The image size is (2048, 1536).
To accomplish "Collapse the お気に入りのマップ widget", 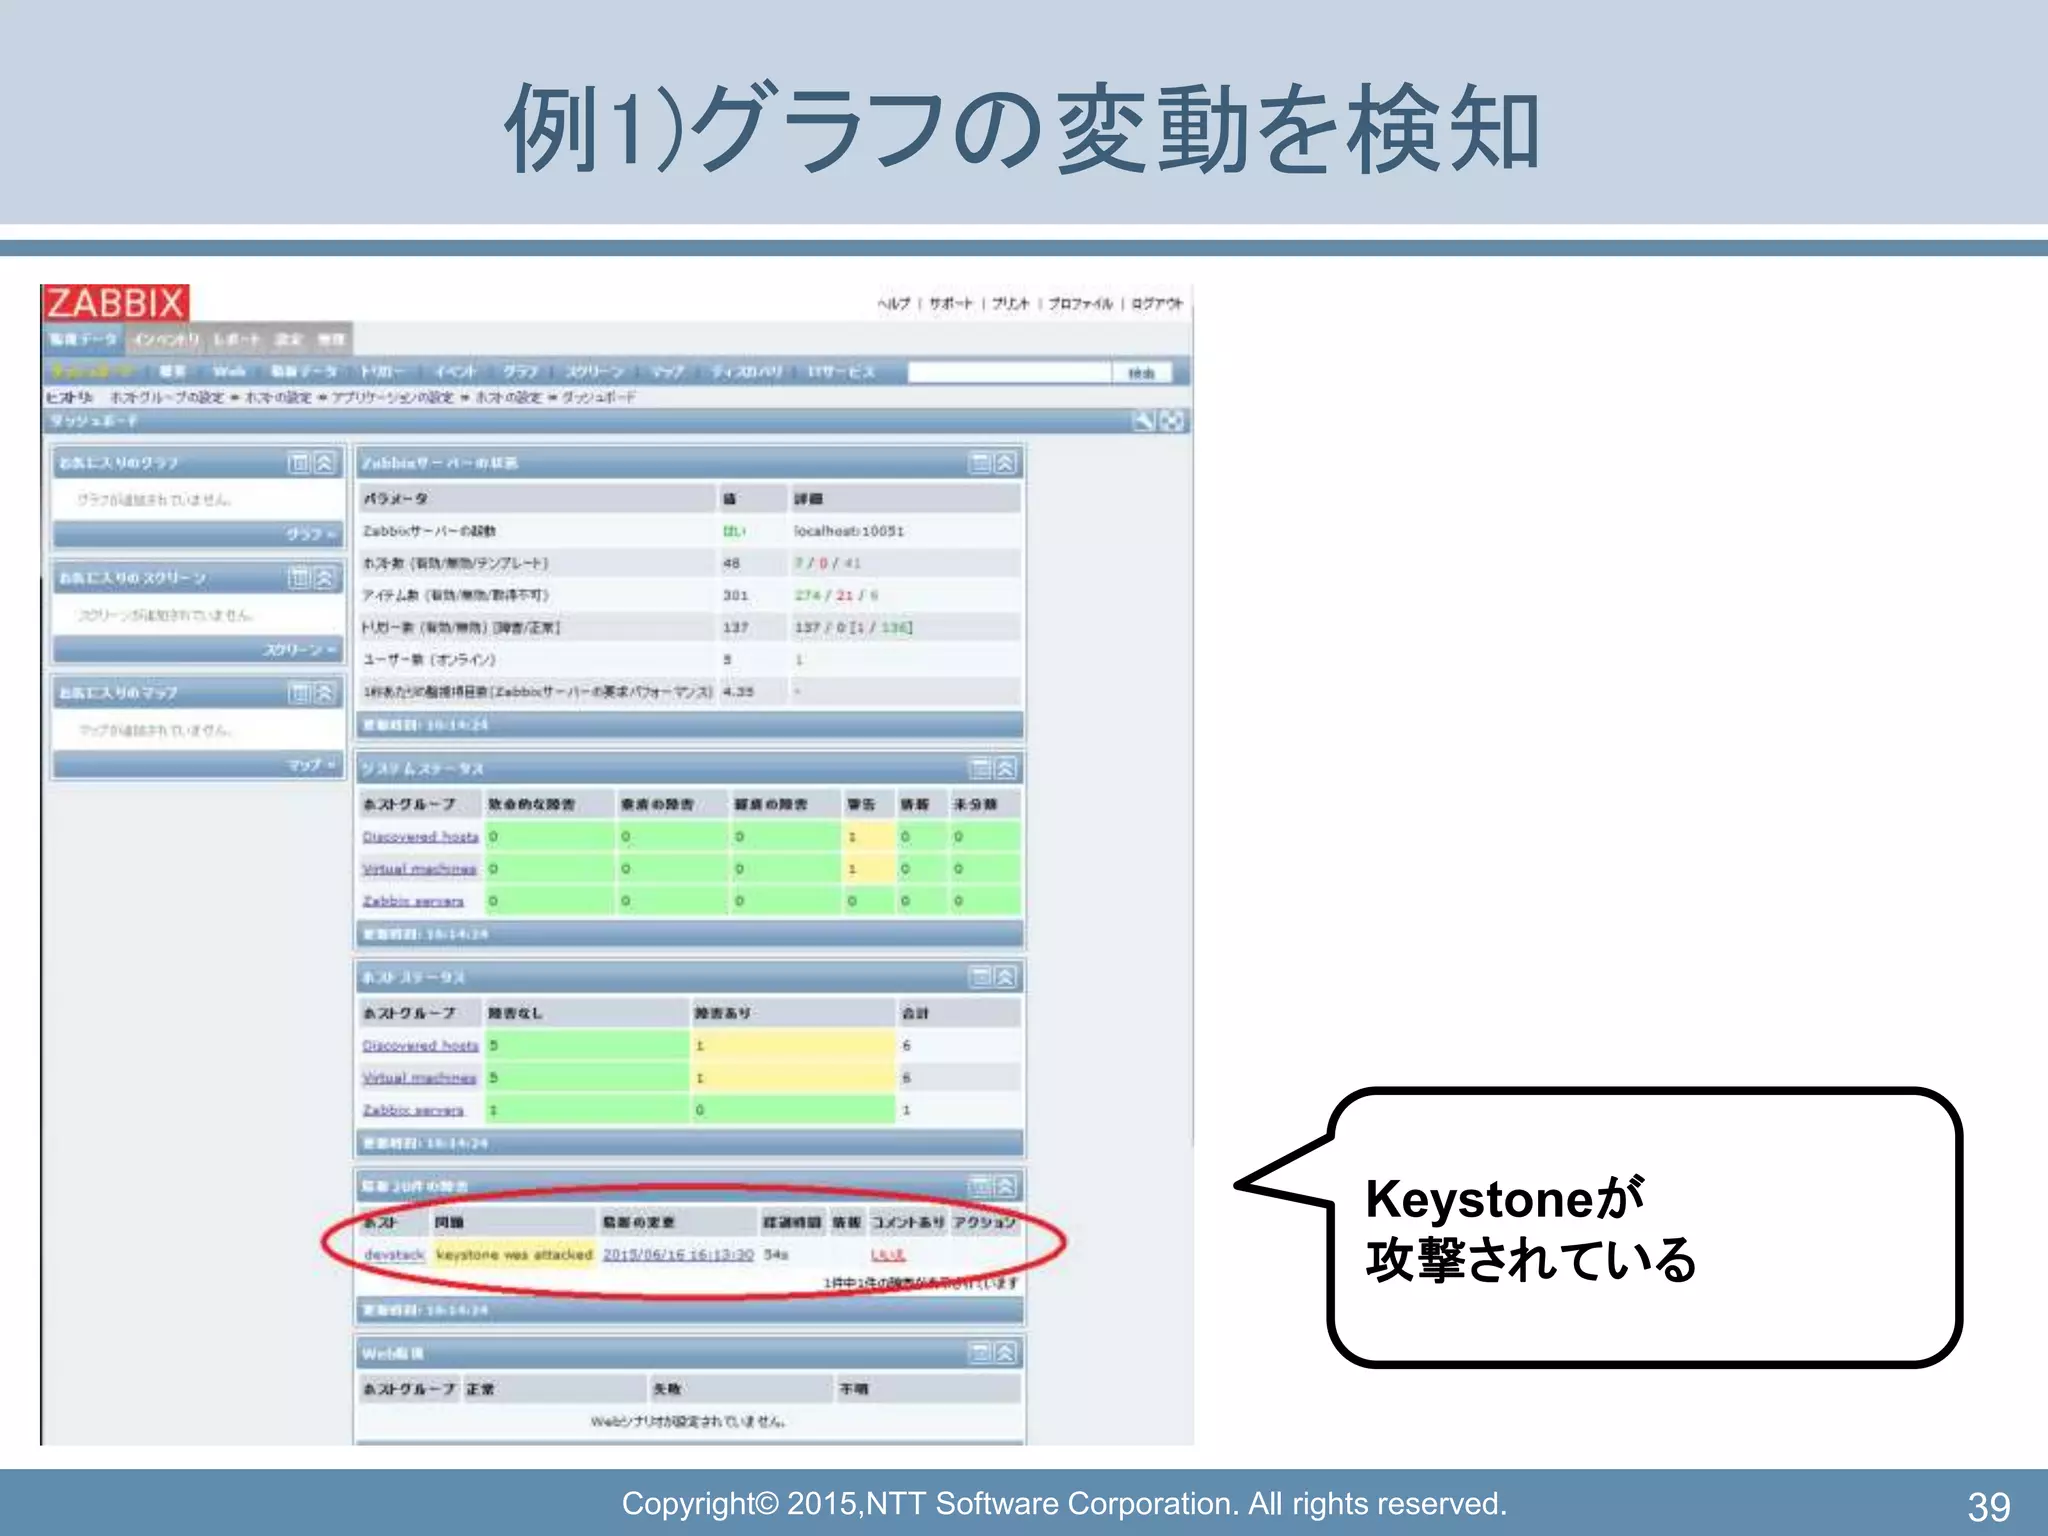I will point(325,693).
